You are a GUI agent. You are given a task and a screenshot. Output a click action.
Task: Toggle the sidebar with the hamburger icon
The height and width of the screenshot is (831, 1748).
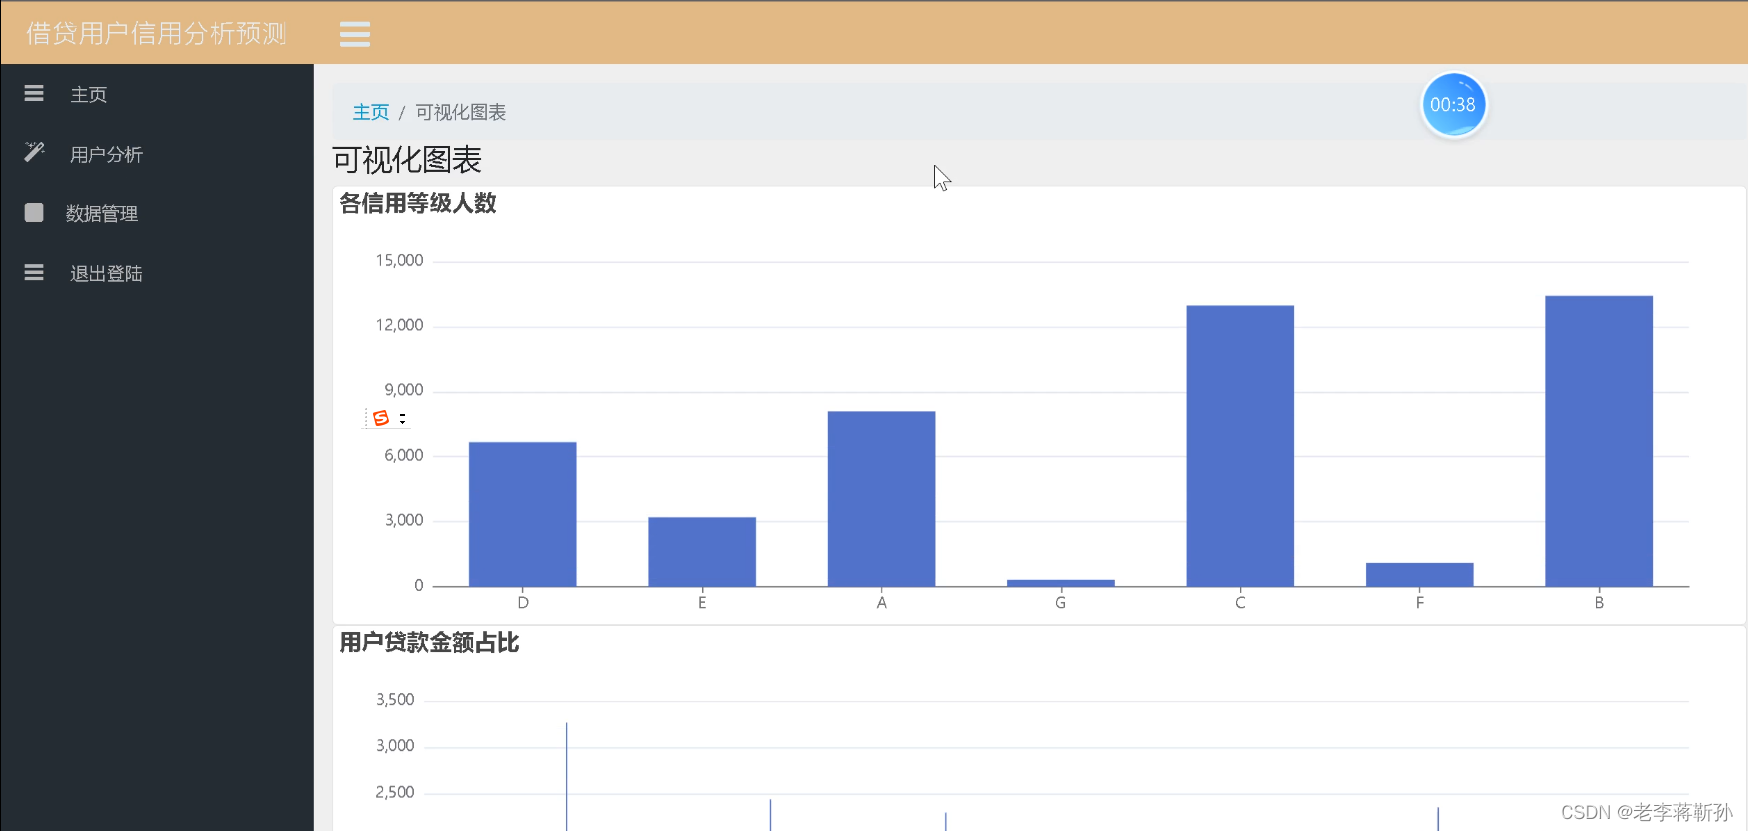(x=355, y=34)
